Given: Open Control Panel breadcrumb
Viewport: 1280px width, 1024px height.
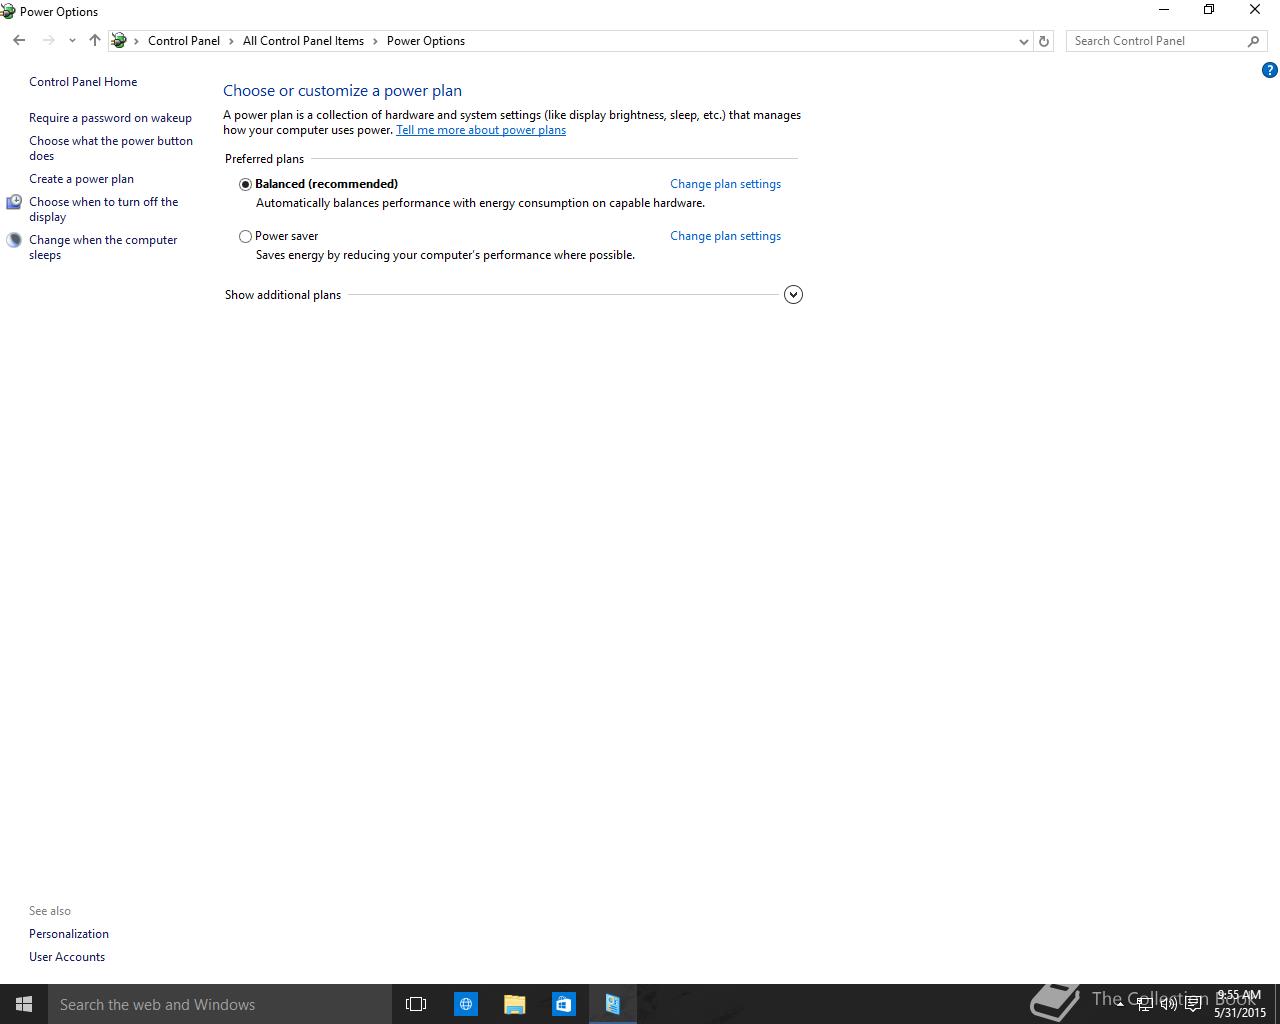Looking at the screenshot, I should pos(184,41).
